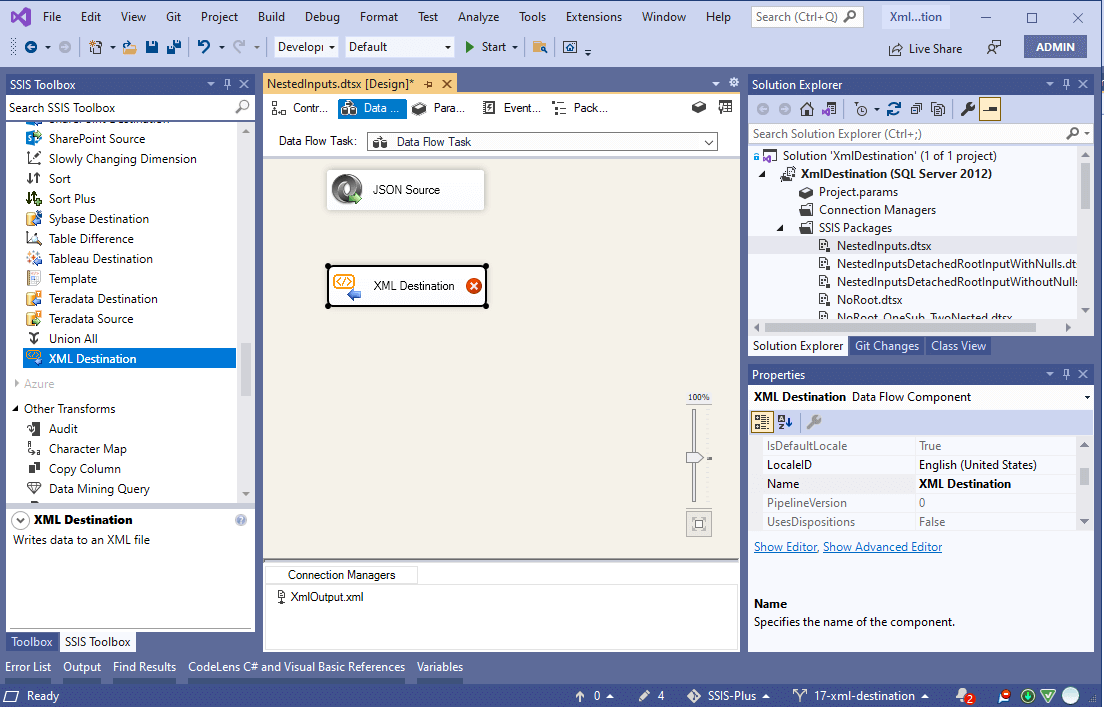
Task: Toggle Categorized view in Properties panel
Action: tap(762, 422)
